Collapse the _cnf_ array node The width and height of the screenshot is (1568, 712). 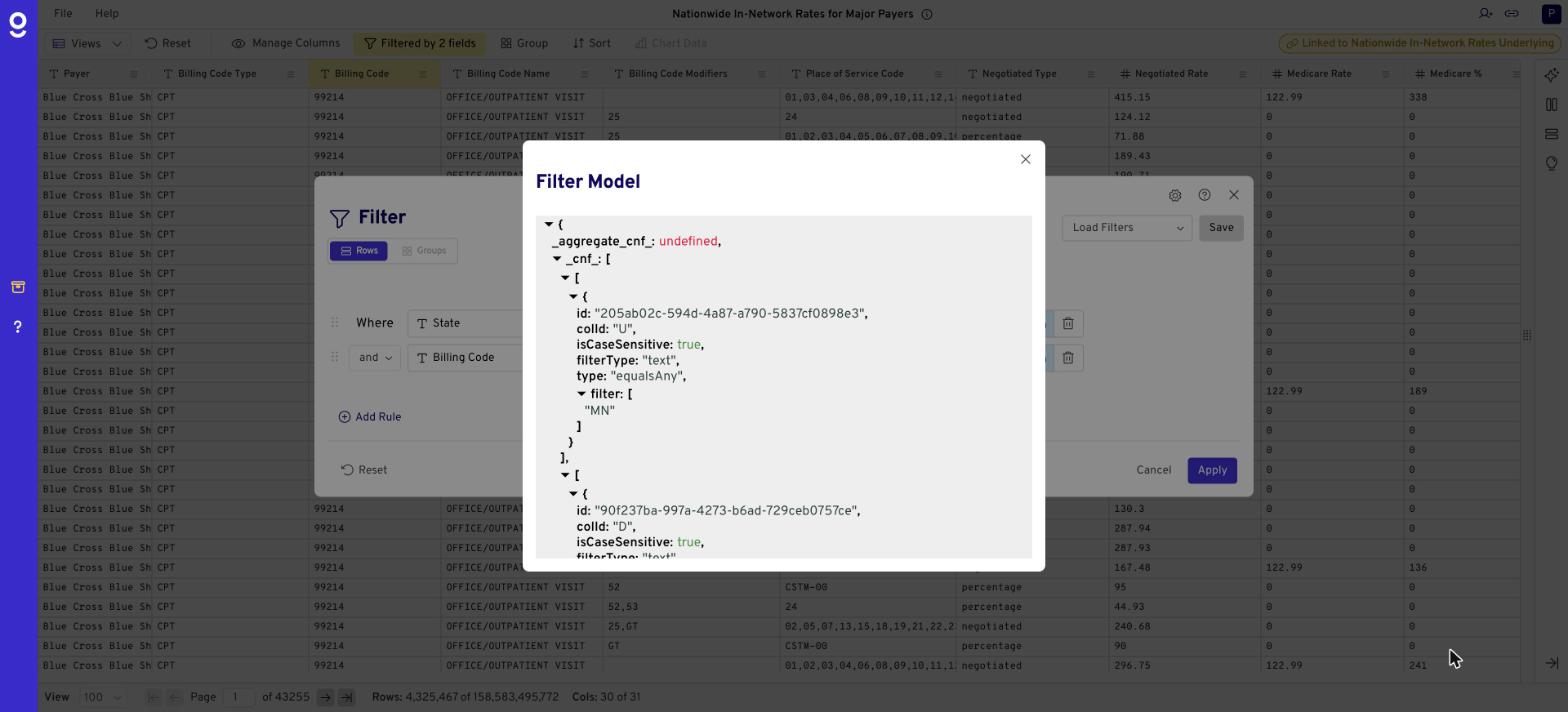tap(557, 259)
